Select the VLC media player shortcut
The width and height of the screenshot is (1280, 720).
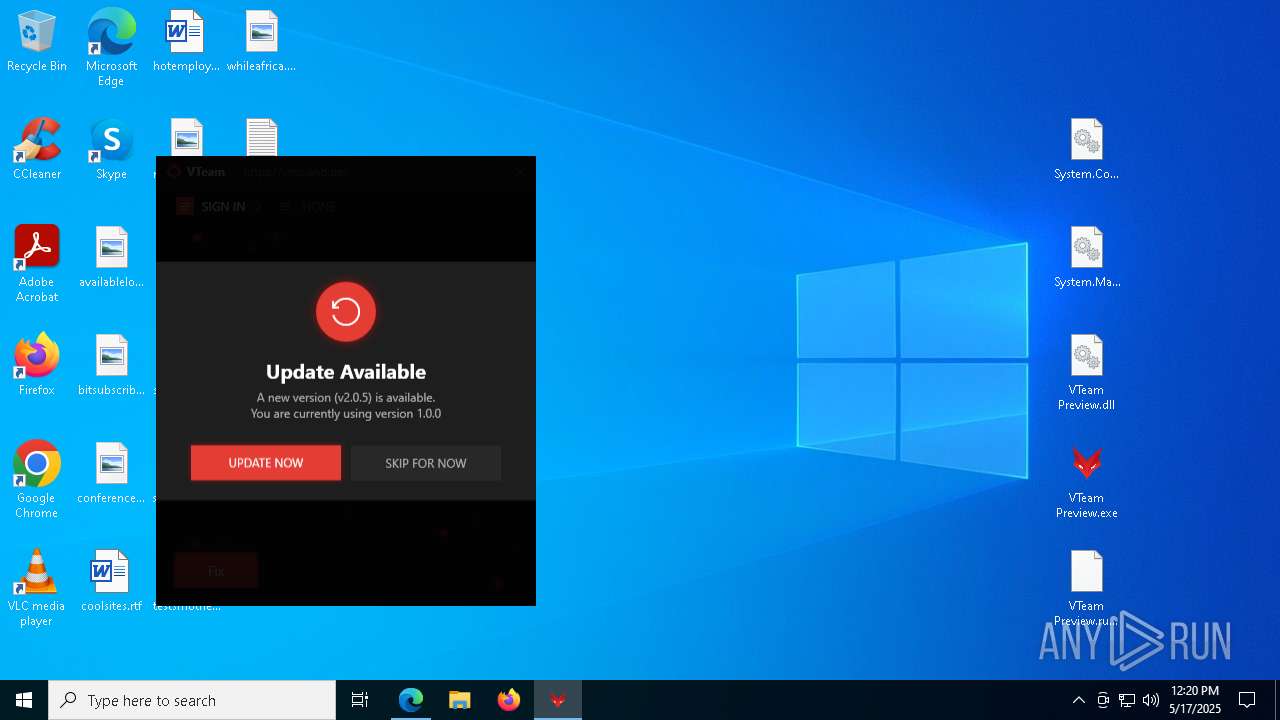pos(37,588)
